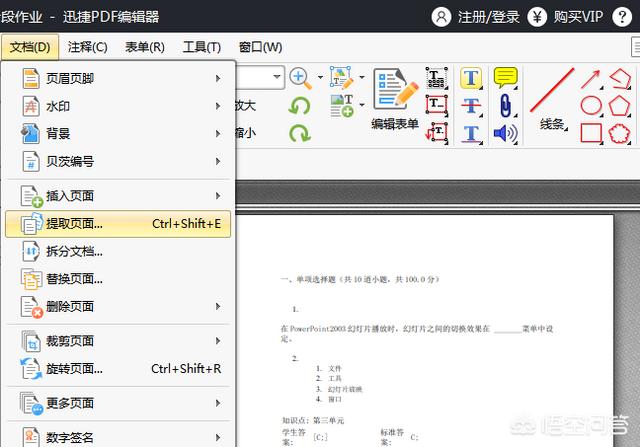Select the highlight text T tool
The image size is (640, 447).
[x=471, y=78]
